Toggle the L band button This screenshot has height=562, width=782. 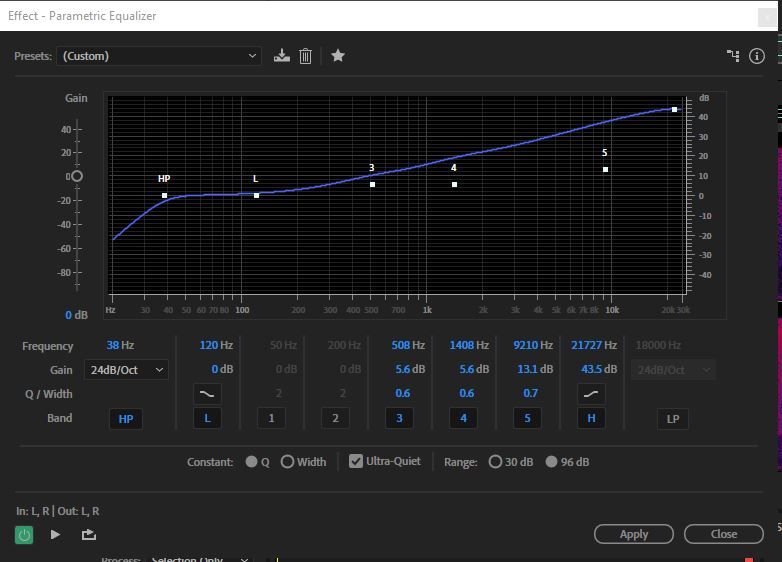pos(207,418)
